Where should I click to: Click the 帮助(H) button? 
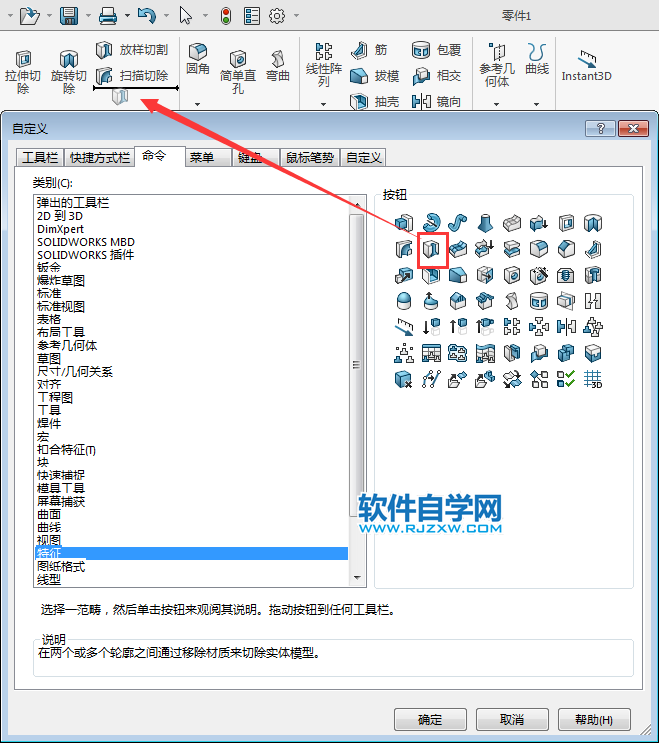click(594, 719)
